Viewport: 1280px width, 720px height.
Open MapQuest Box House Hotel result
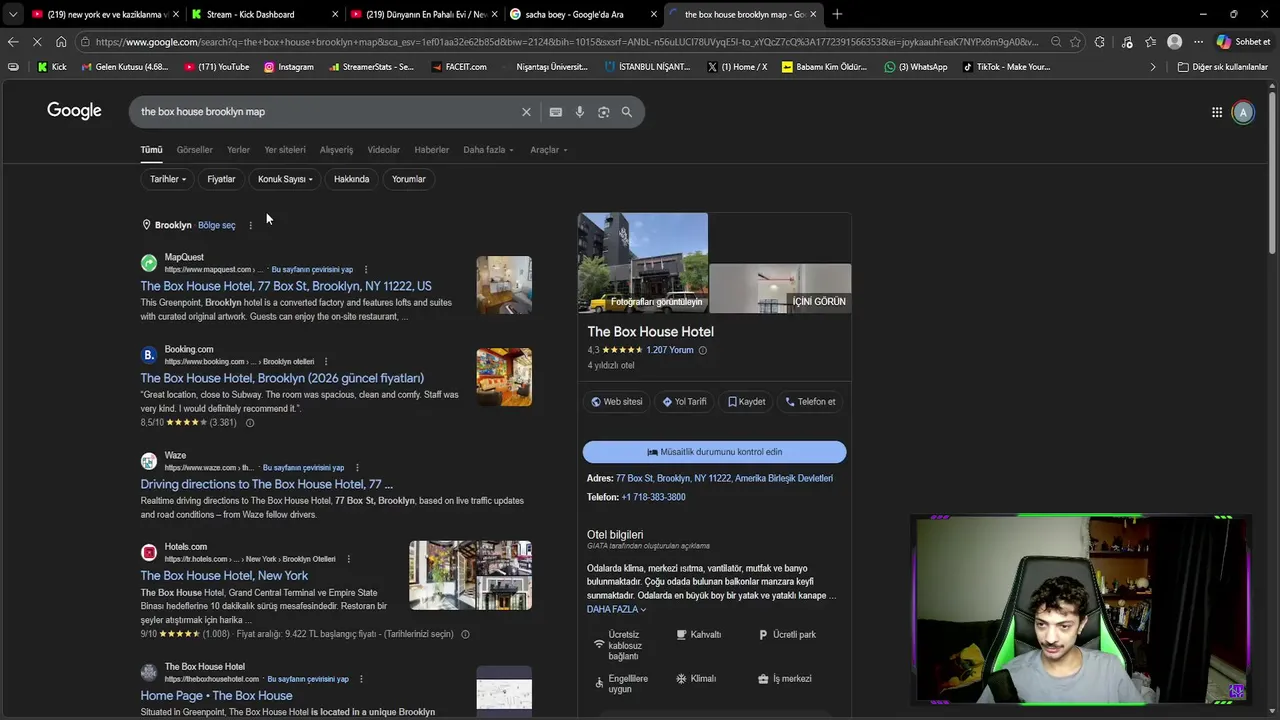pyautogui.click(x=286, y=286)
